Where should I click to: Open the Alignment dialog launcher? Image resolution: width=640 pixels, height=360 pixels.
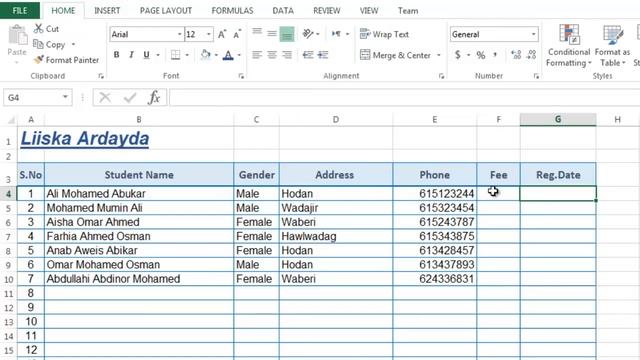[x=441, y=76]
